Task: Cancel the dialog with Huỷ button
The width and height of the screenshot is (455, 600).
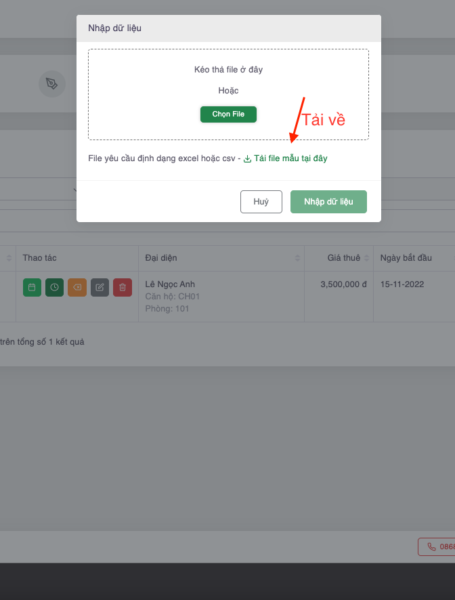Action: [x=261, y=202]
